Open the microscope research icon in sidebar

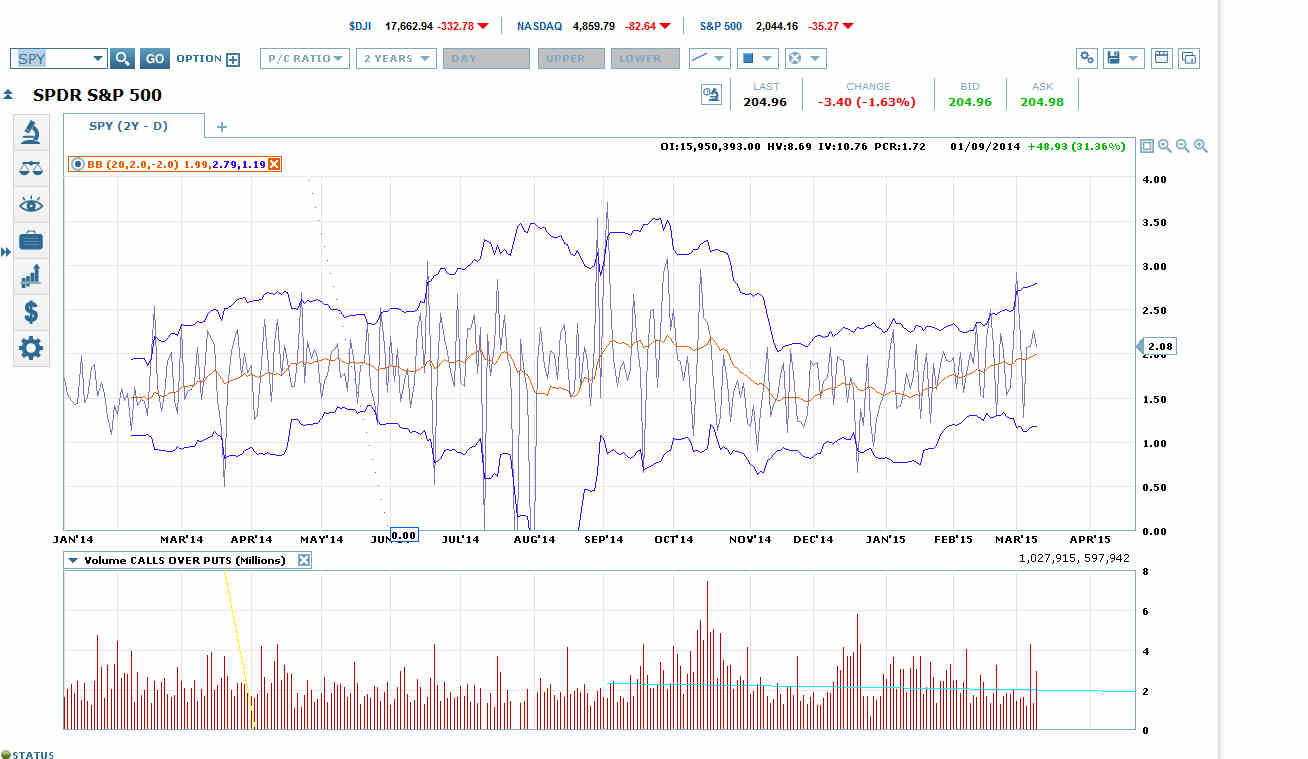(31, 132)
